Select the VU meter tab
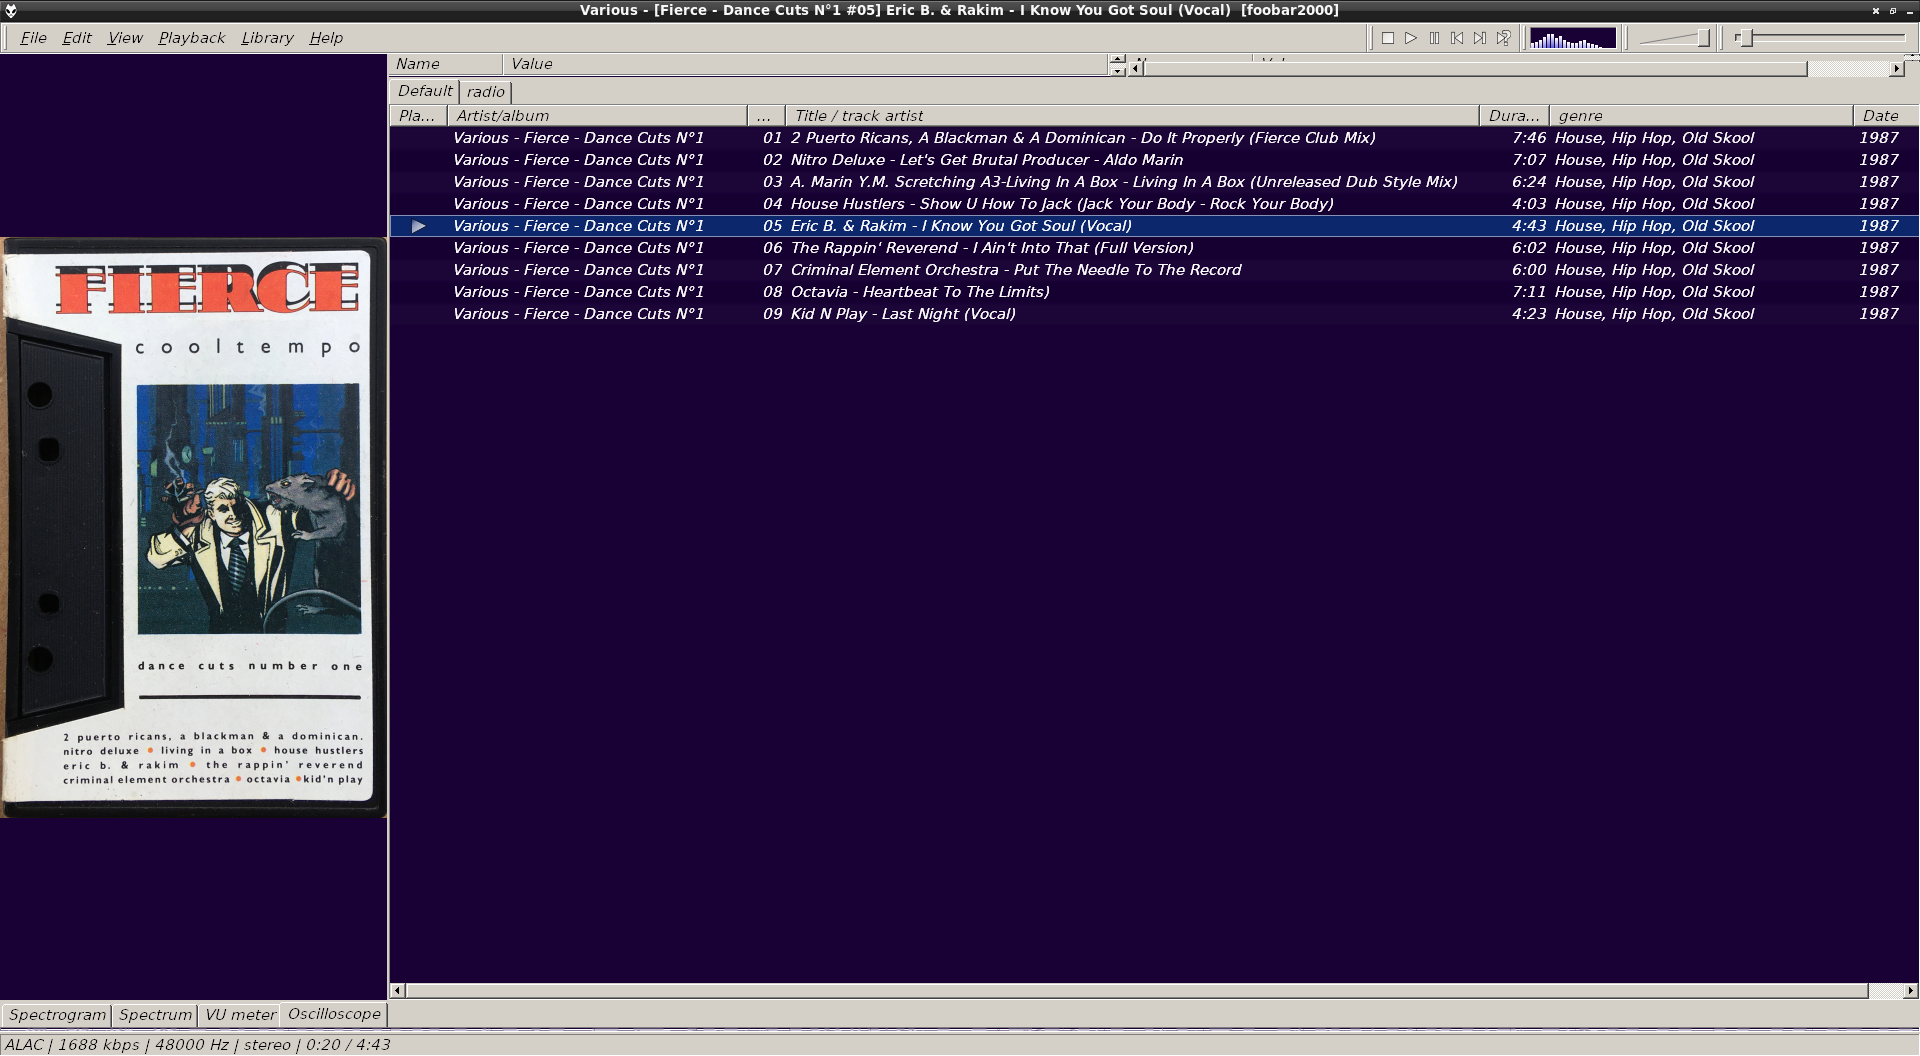 pyautogui.click(x=240, y=1015)
